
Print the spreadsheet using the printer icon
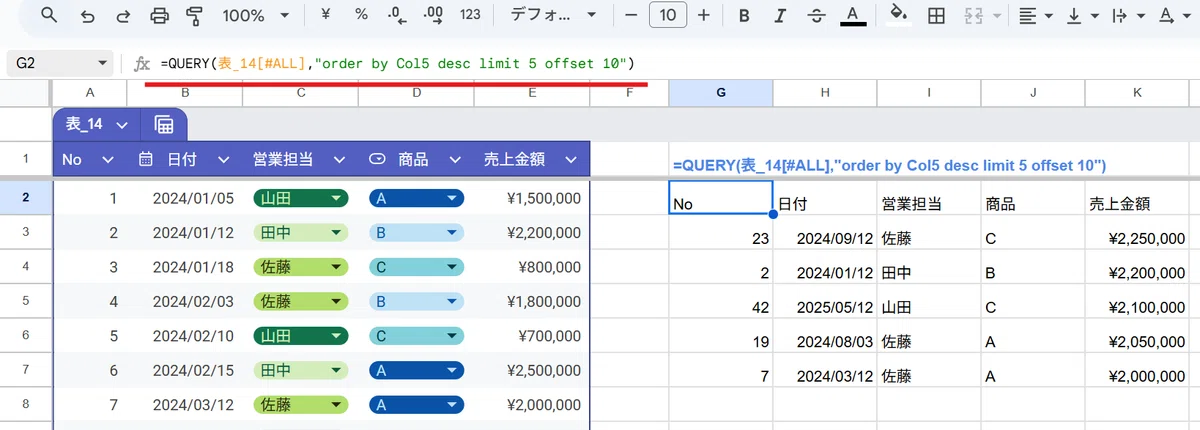click(159, 15)
